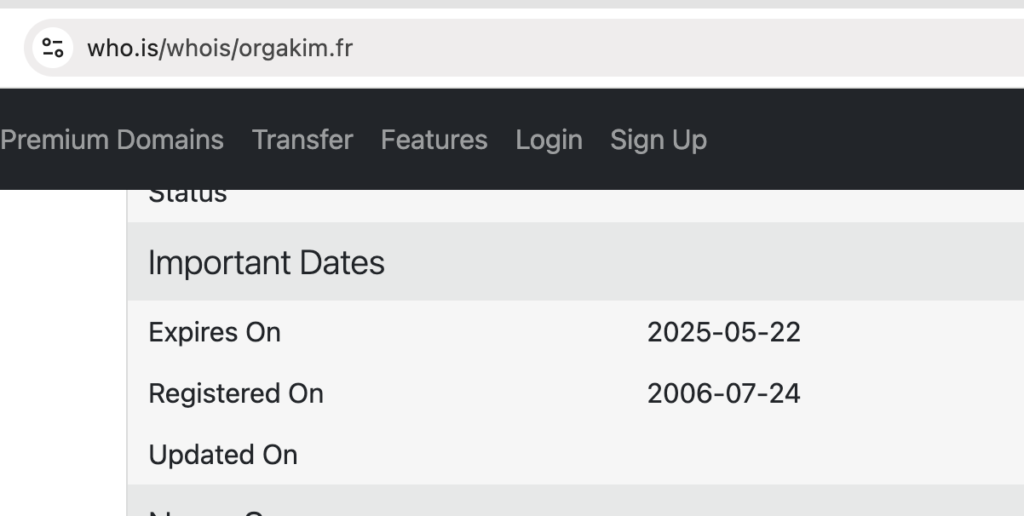Open the Features menu item

(434, 140)
